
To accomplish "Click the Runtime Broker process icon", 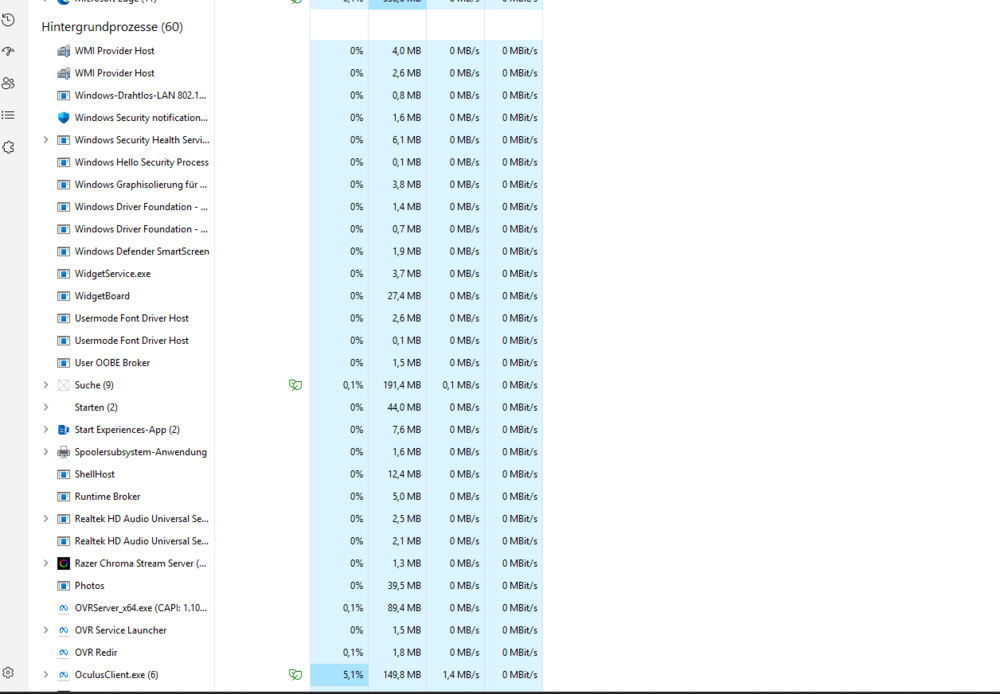I will click(x=64, y=496).
